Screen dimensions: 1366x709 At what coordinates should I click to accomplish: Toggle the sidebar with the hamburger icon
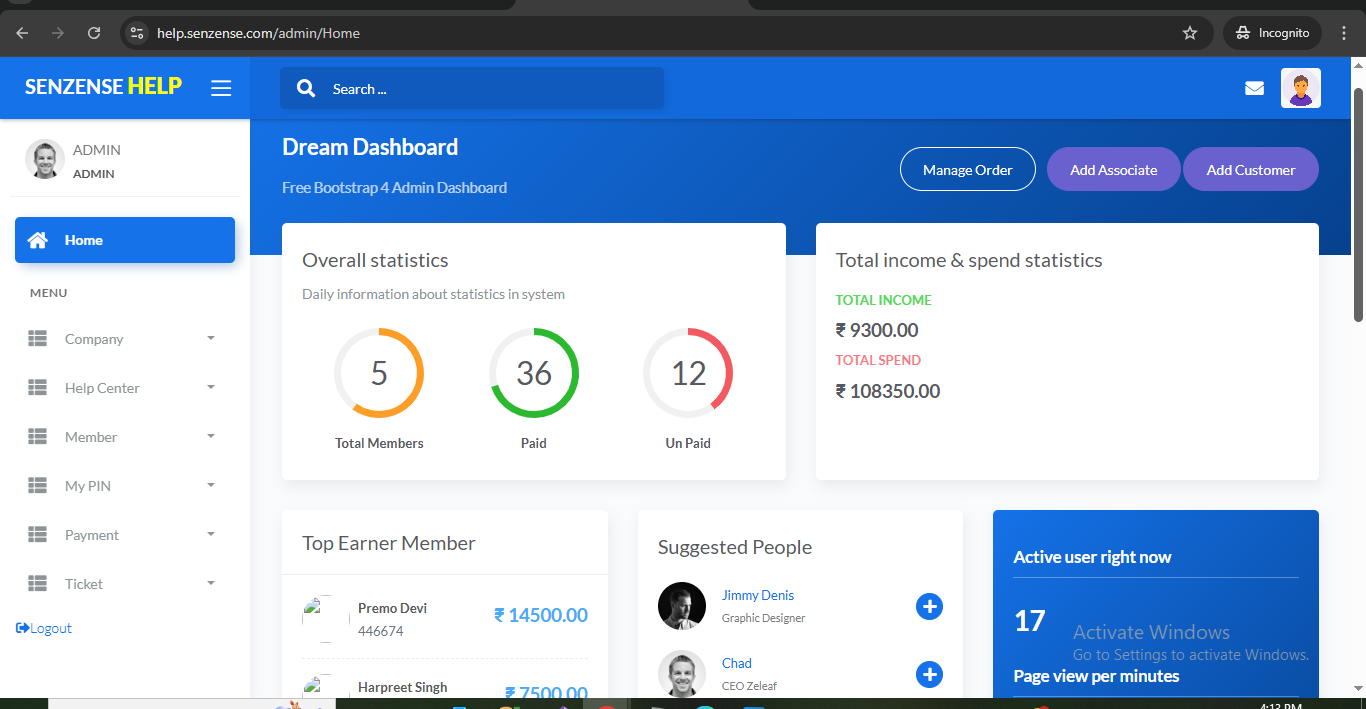tap(221, 88)
